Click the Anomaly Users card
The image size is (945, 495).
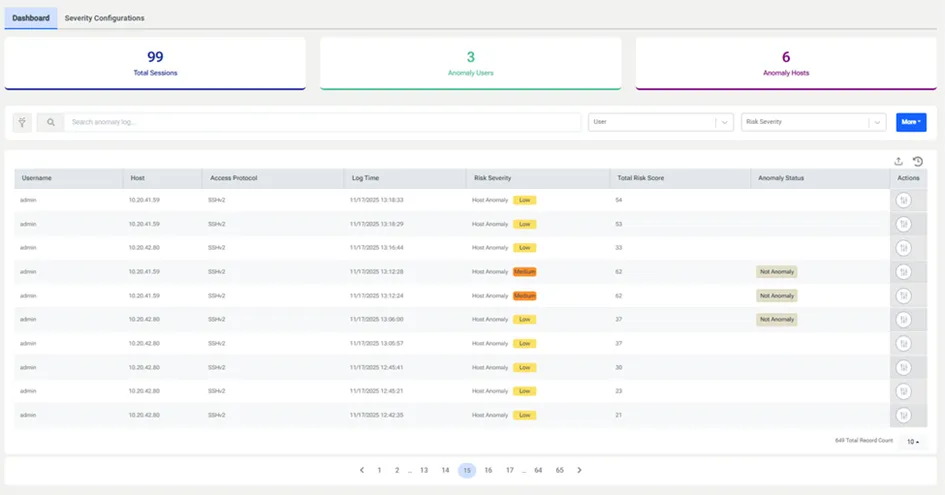471,63
